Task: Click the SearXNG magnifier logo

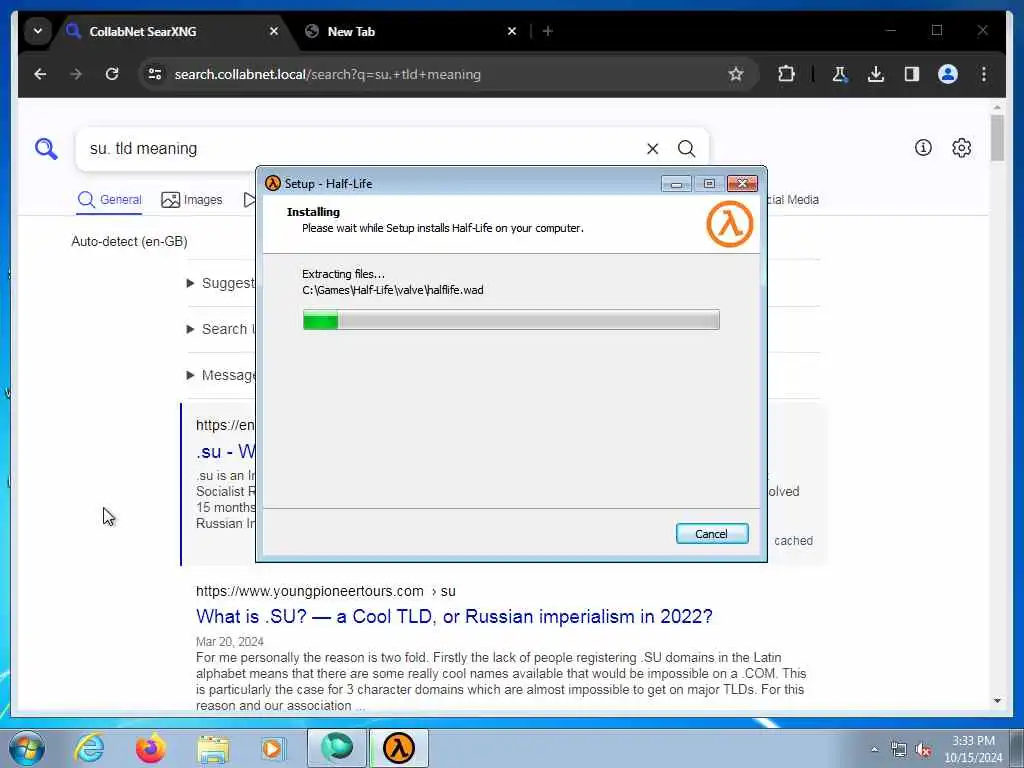Action: [46, 149]
